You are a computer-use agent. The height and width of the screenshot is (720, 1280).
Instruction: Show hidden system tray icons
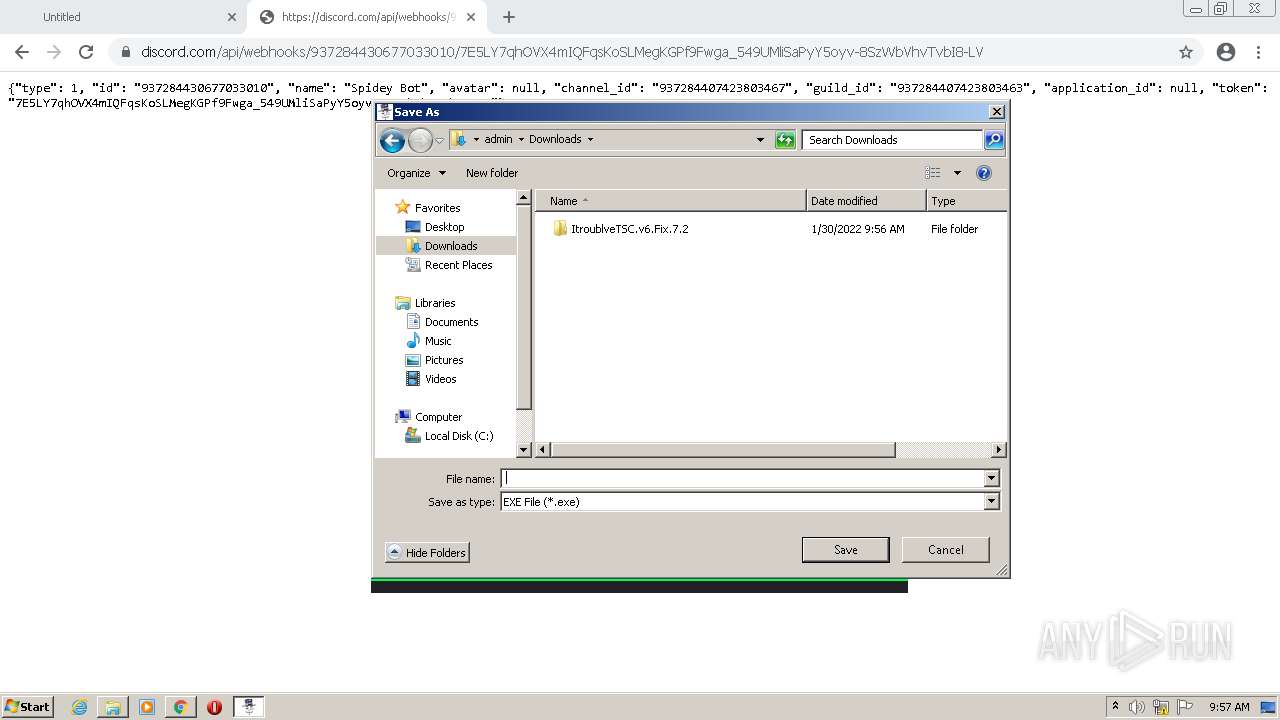pos(1115,707)
